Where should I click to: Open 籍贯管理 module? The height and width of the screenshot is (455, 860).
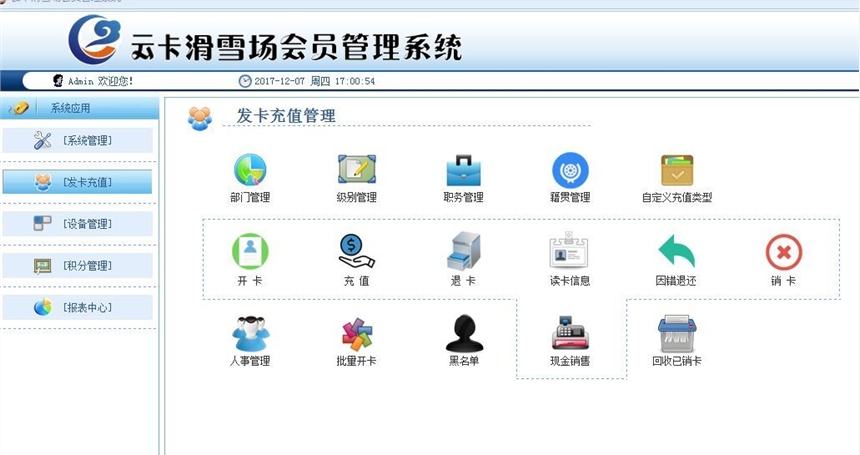click(570, 170)
